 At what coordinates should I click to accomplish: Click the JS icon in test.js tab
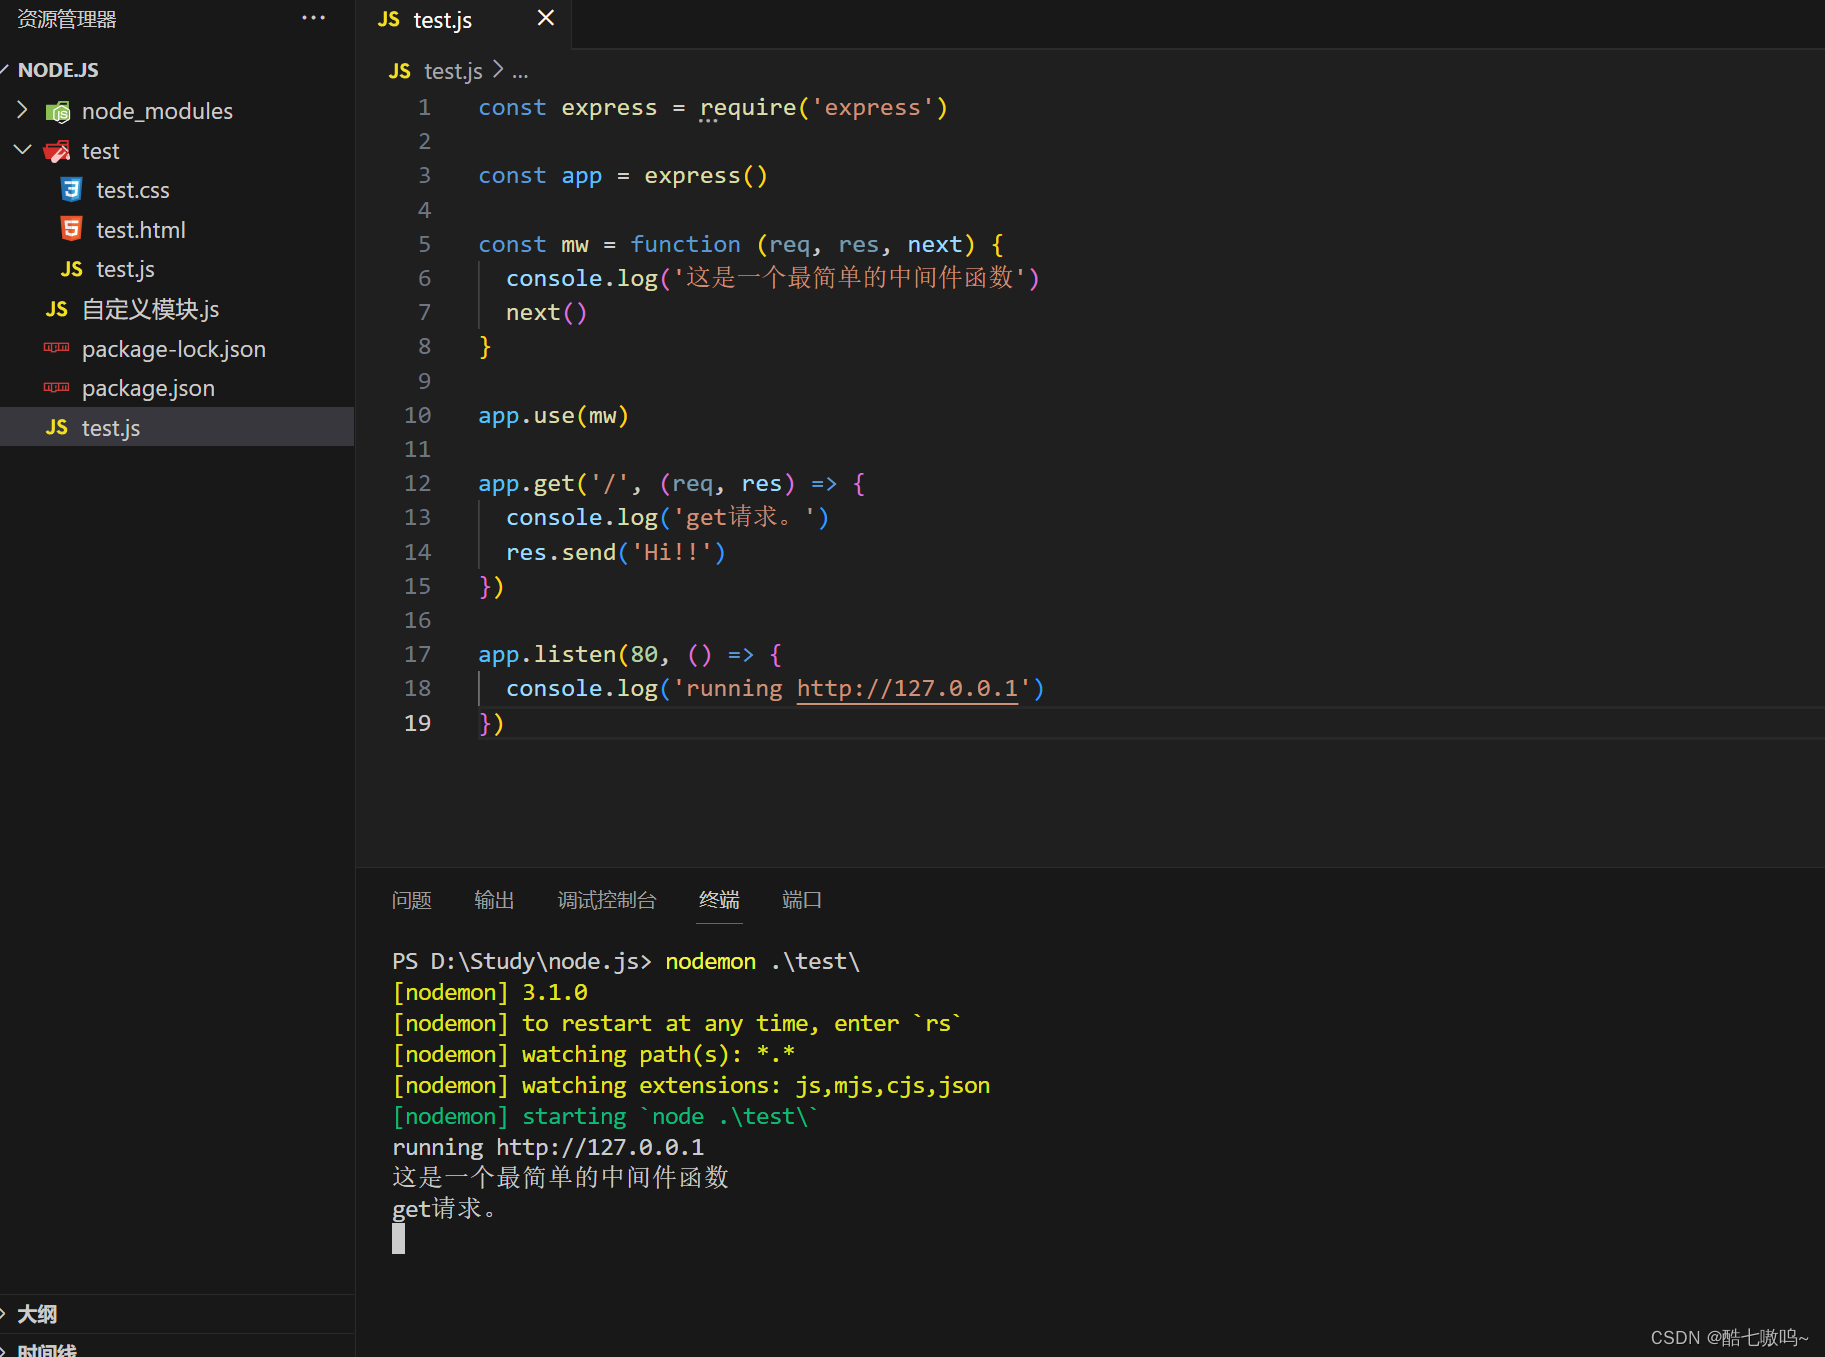[x=389, y=20]
